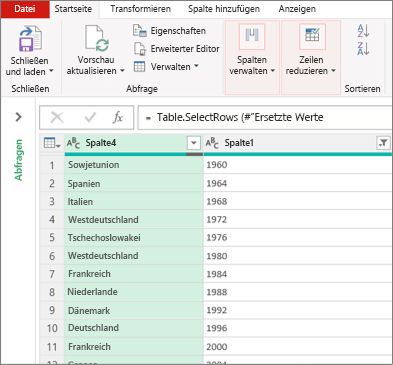The width and height of the screenshot is (393, 365).
Task: Confirm formula with the checkmark icon
Action: tap(90, 117)
